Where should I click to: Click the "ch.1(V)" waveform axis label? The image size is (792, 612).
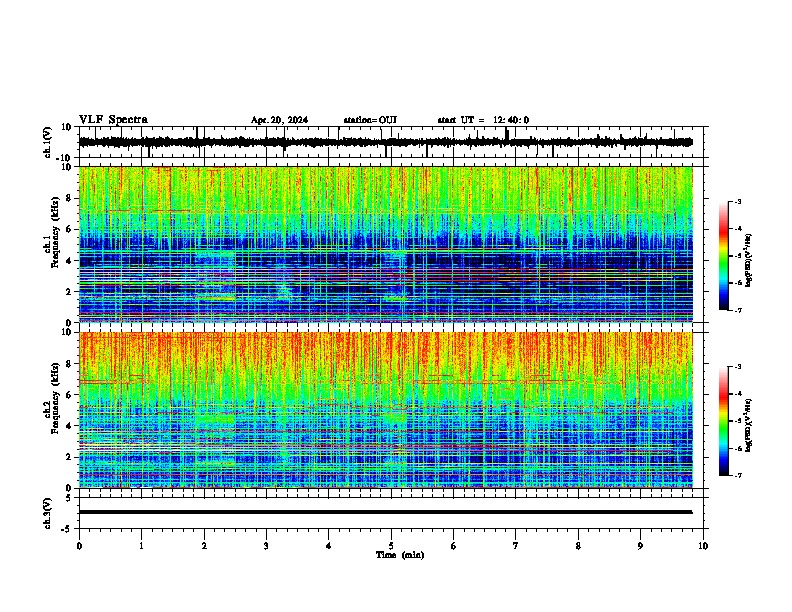coord(48,142)
